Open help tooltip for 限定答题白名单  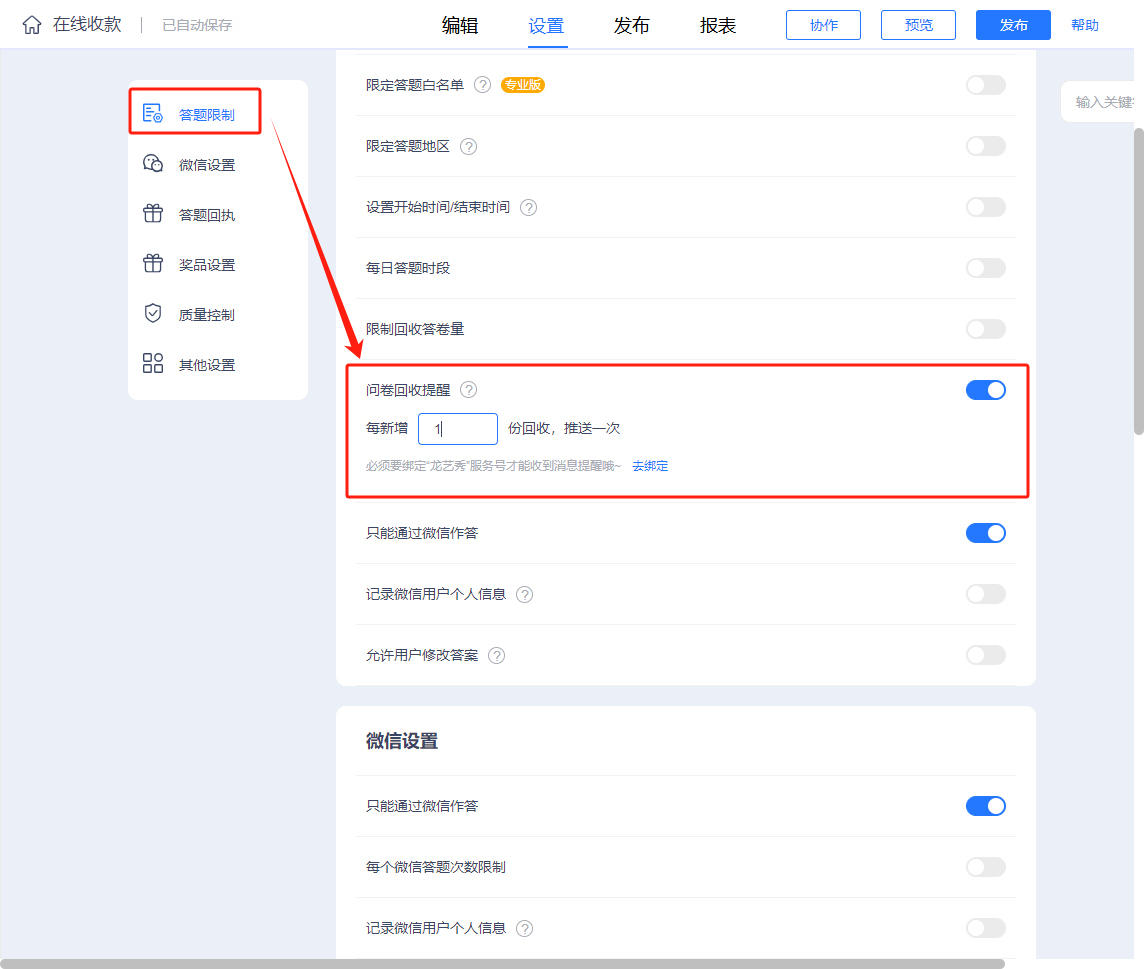click(x=482, y=85)
